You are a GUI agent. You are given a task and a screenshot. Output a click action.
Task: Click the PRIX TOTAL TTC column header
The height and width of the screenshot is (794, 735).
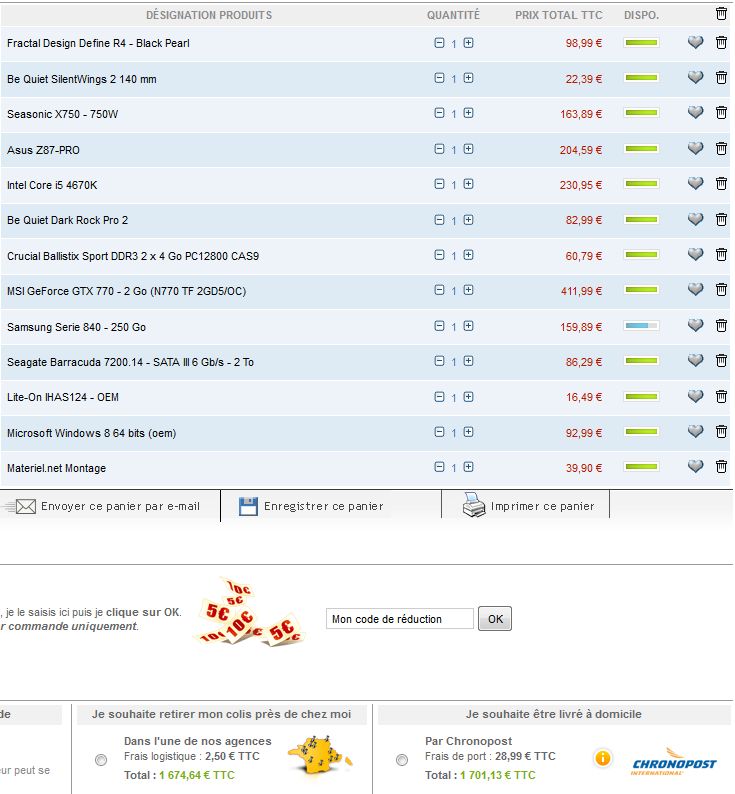pos(559,15)
